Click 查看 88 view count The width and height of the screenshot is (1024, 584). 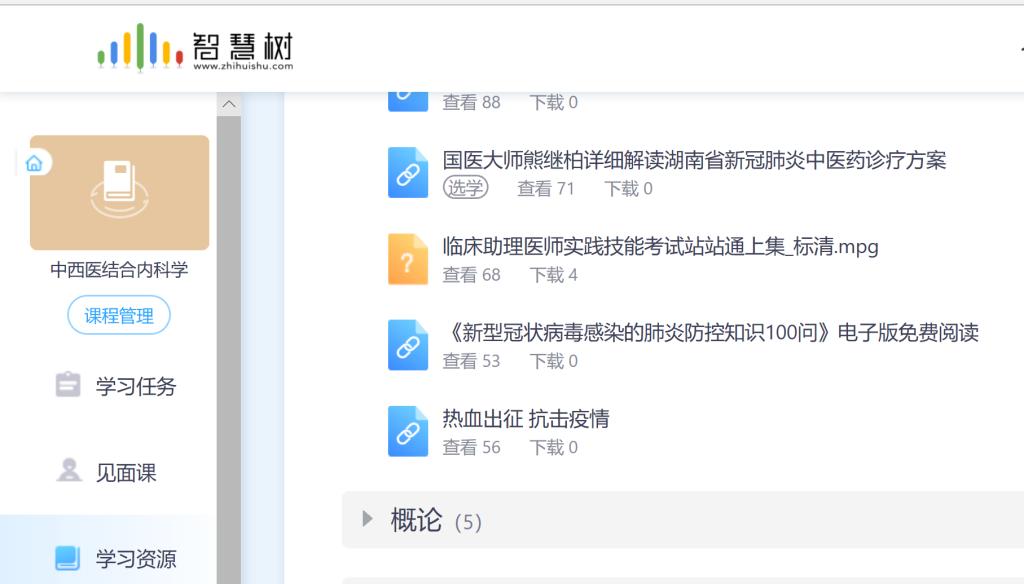click(472, 103)
